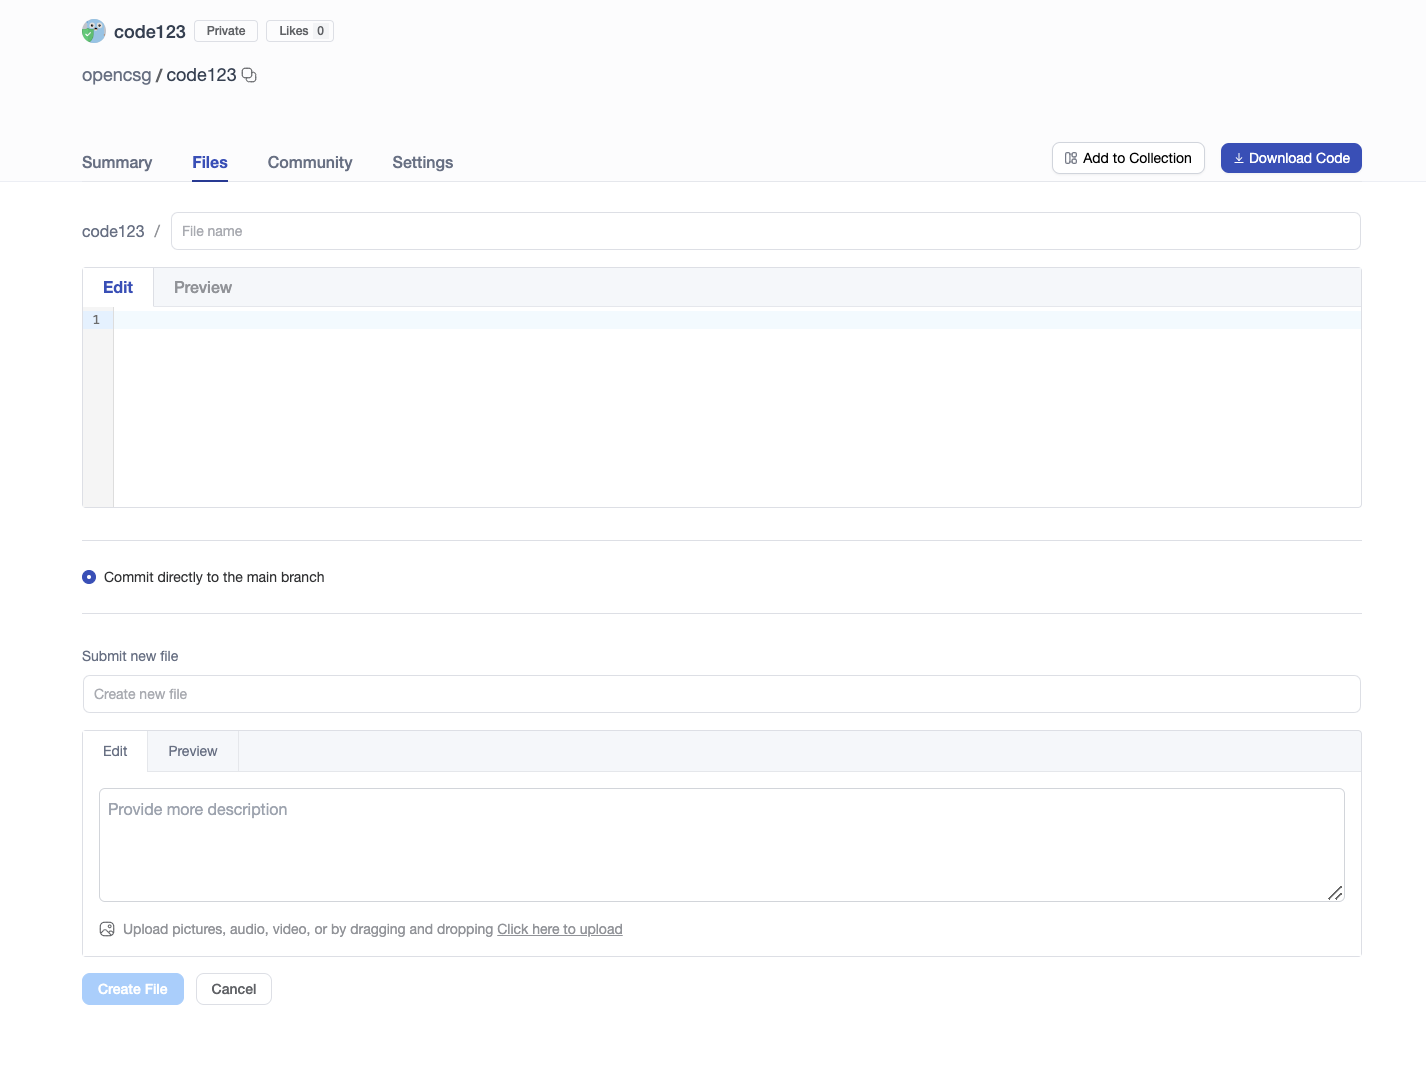Click the Private badge next to repo name
Image resolution: width=1426 pixels, height=1086 pixels.
tap(225, 30)
